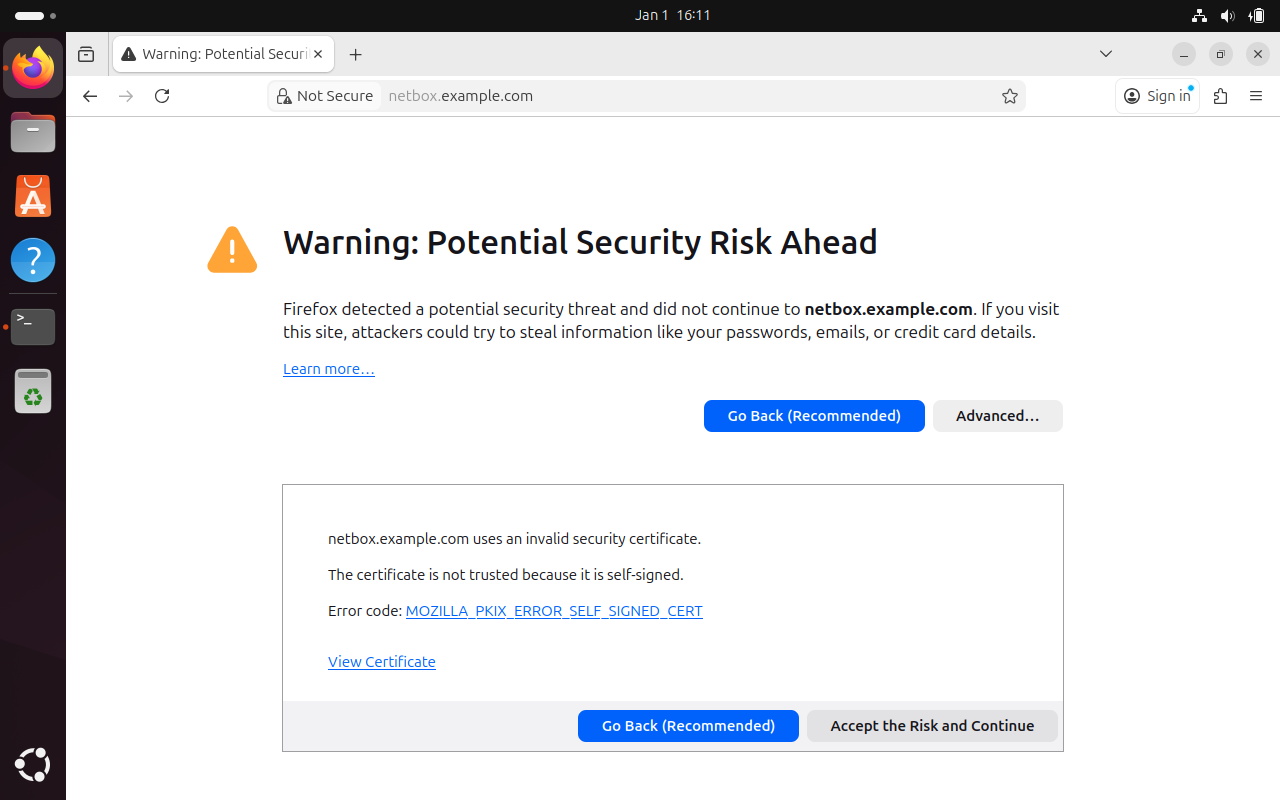Screen dimensions: 1280x800
Task: Open the Firefox hamburger application menu
Action: tap(1257, 96)
